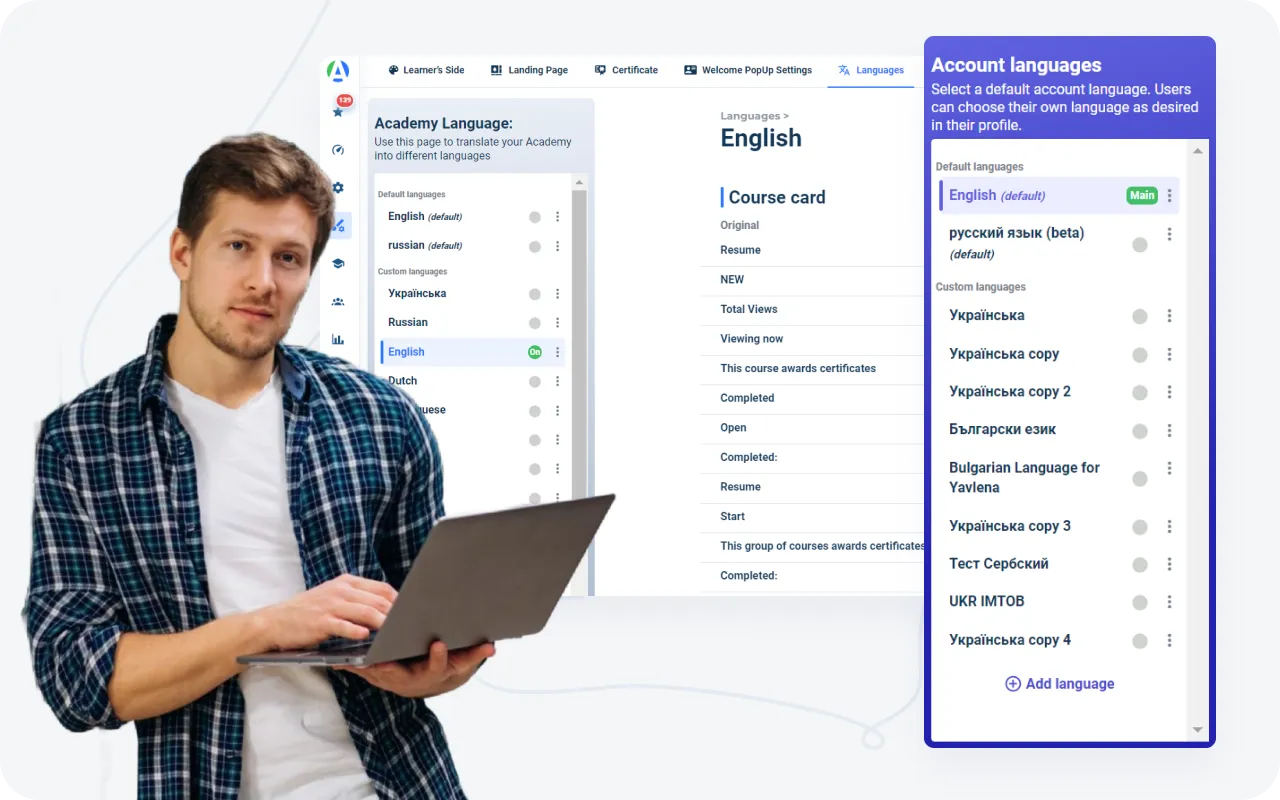The image size is (1280, 800).
Task: Click the Account languages scrollbar down arrow
Action: tap(1197, 731)
